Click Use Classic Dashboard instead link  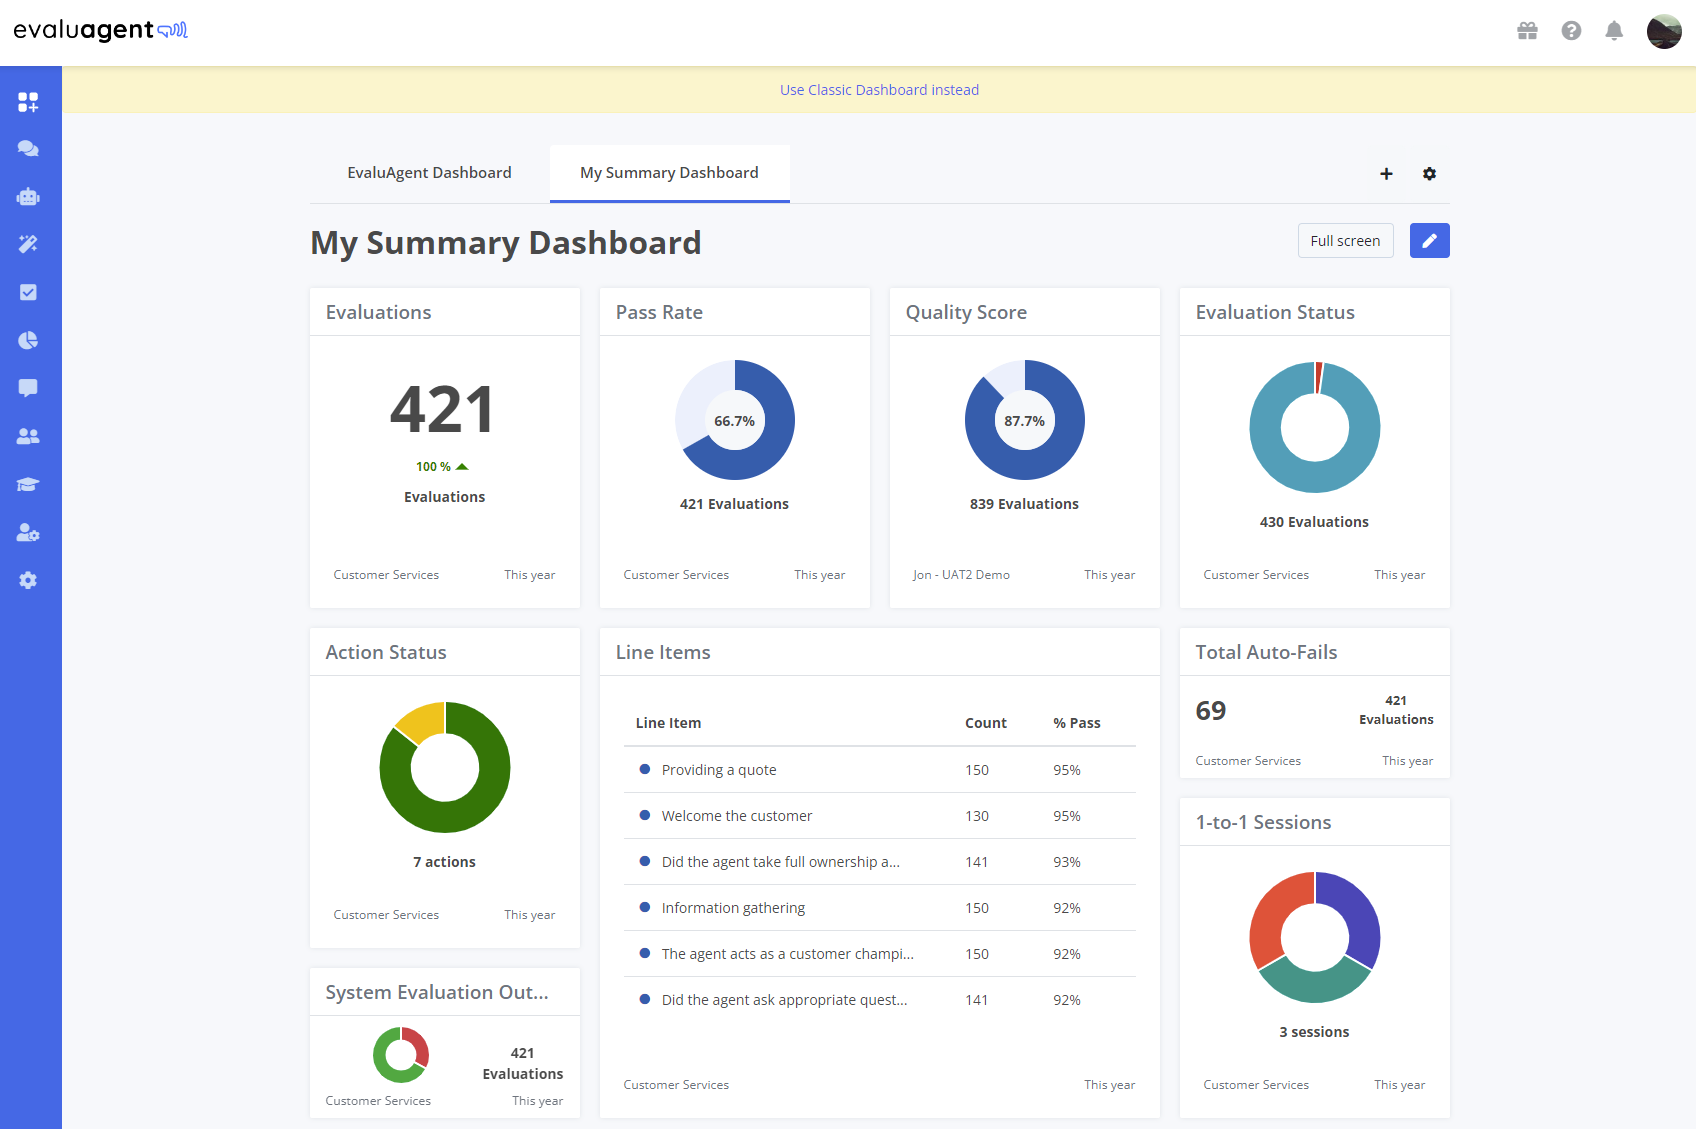point(879,90)
